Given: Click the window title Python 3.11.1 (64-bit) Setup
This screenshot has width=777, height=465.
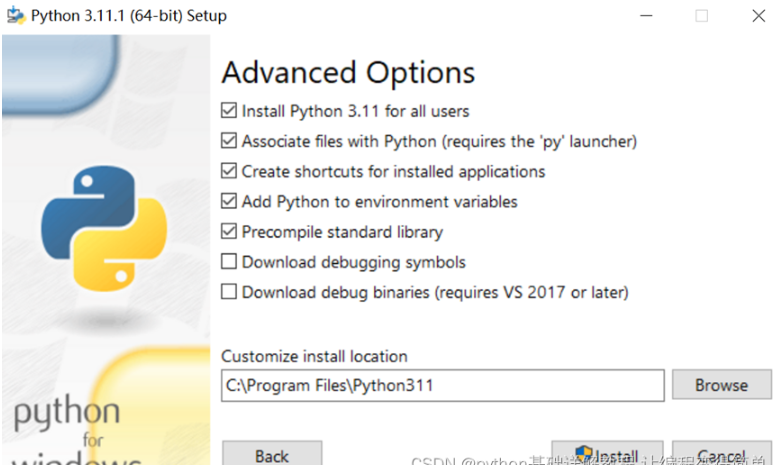Looking at the screenshot, I should pyautogui.click(x=129, y=16).
